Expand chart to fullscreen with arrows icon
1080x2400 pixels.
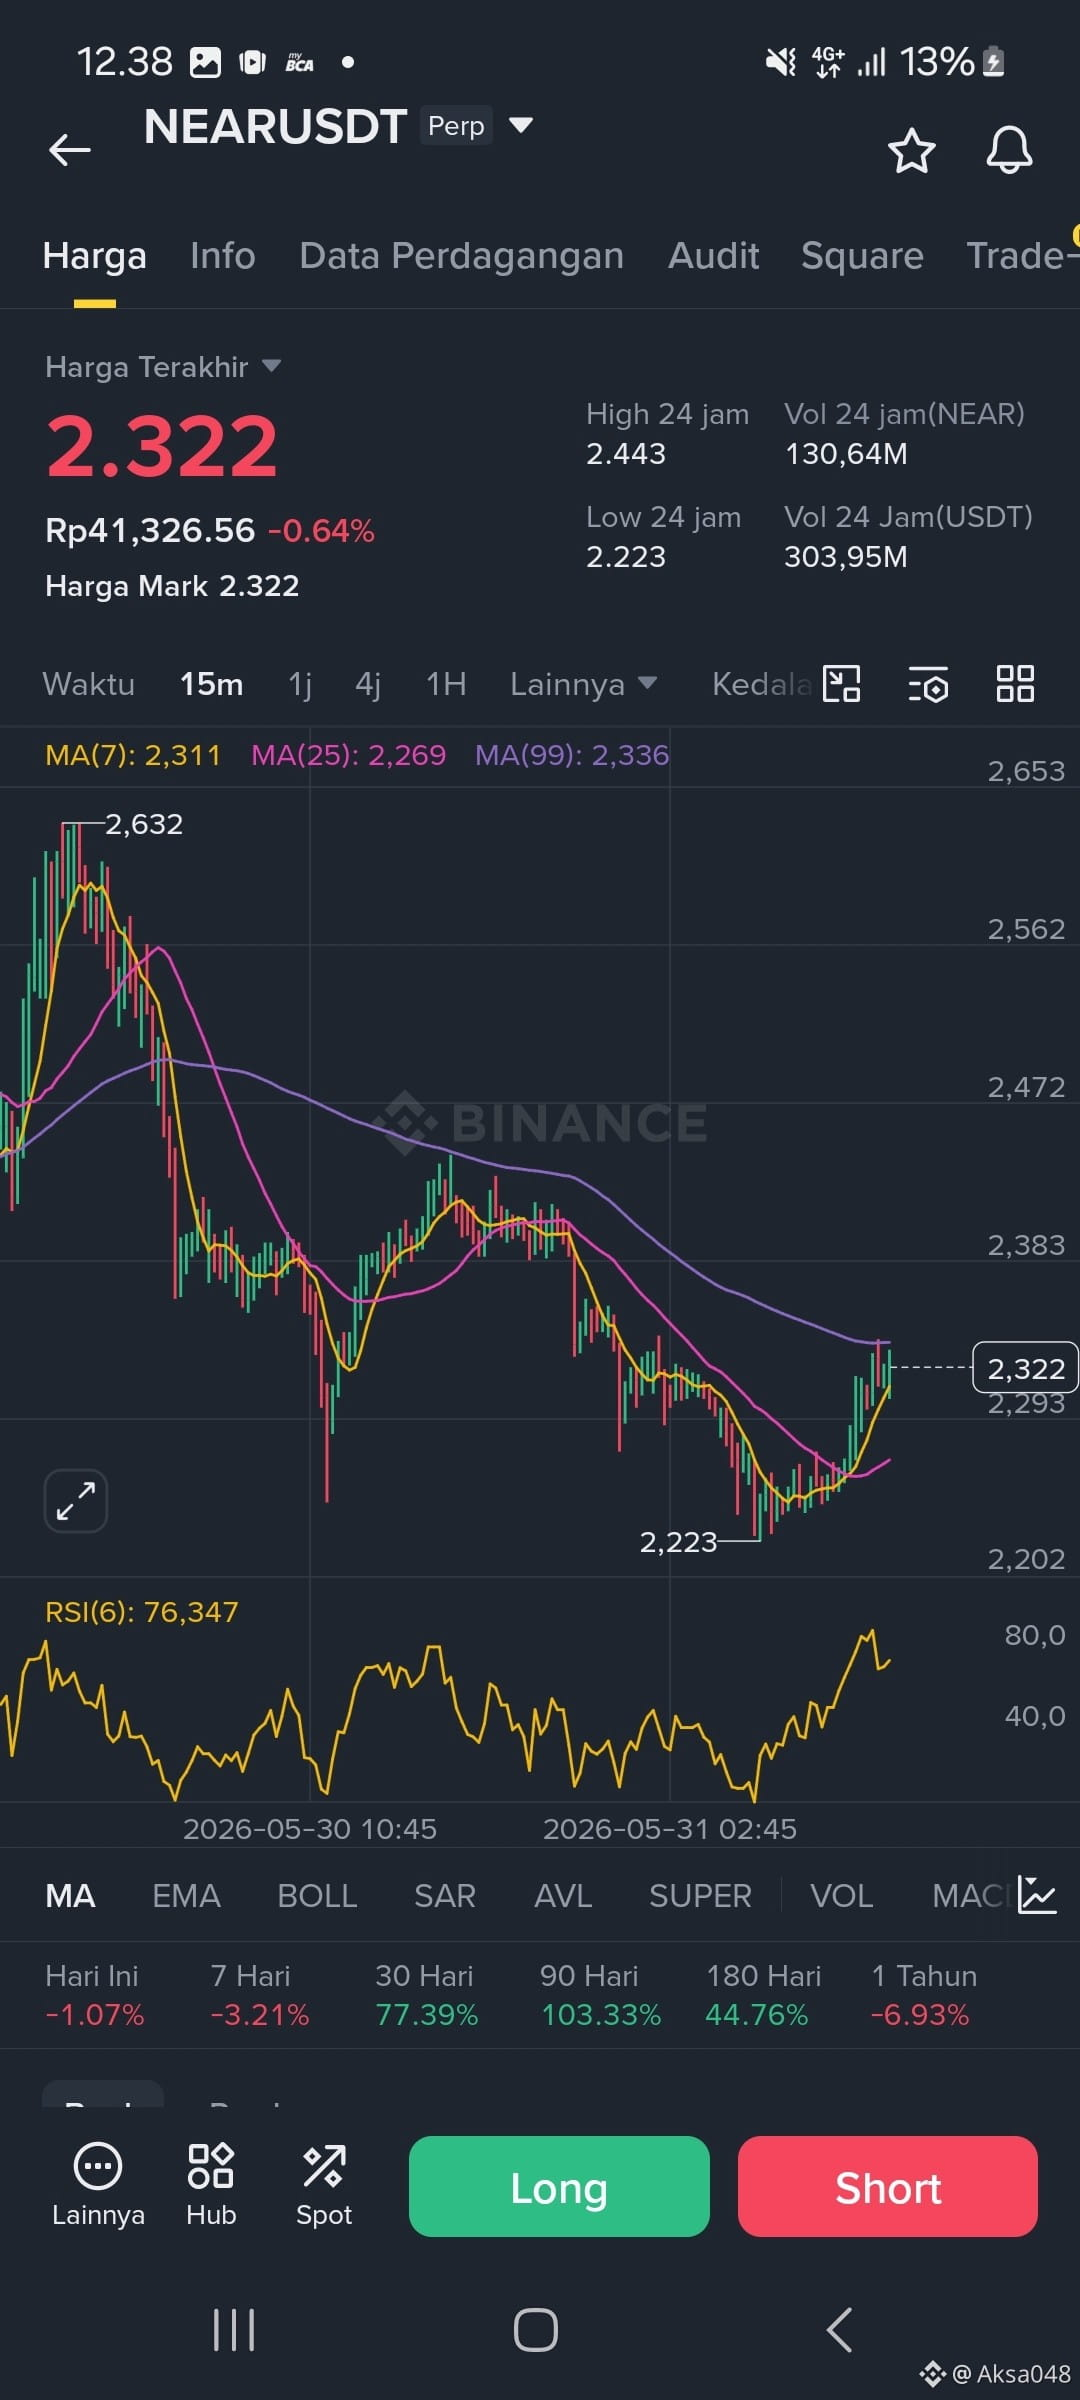(x=76, y=1501)
